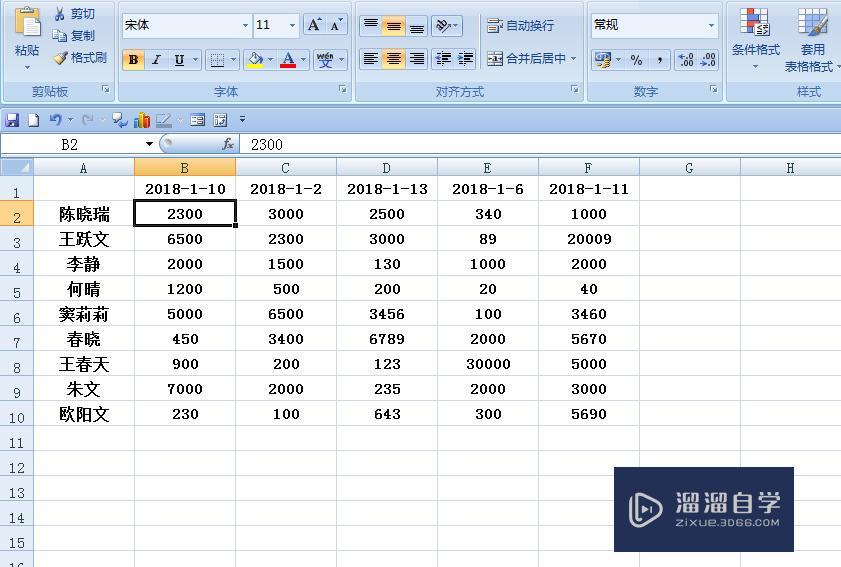841x567 pixels.
Task: Click the Save icon in quick access toolbar
Action: coord(12,120)
